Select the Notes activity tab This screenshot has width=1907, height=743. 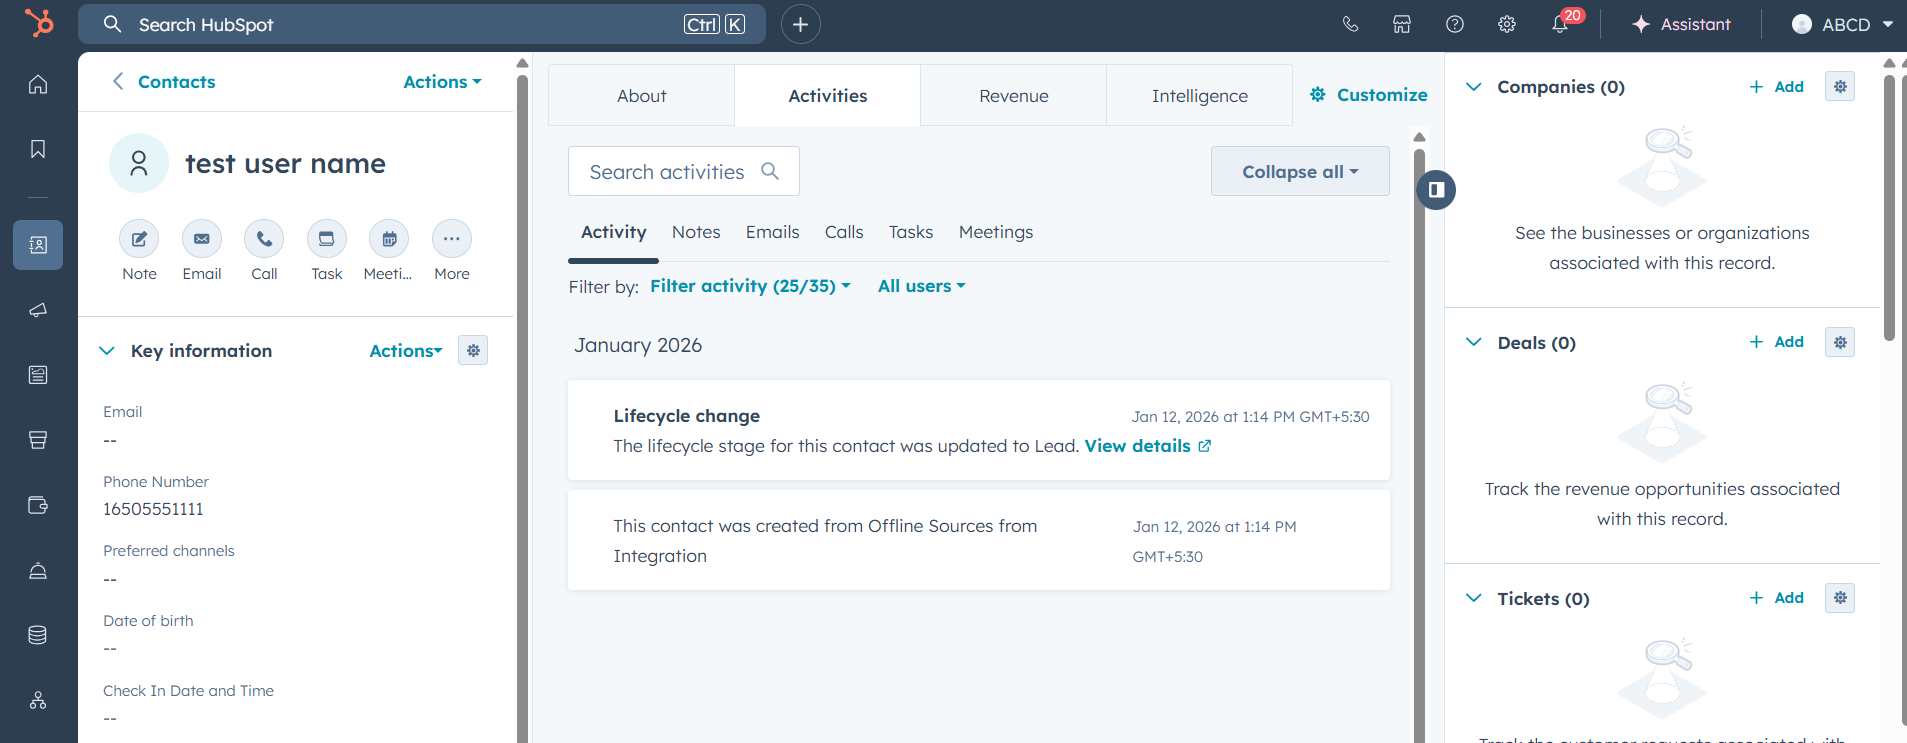click(696, 232)
